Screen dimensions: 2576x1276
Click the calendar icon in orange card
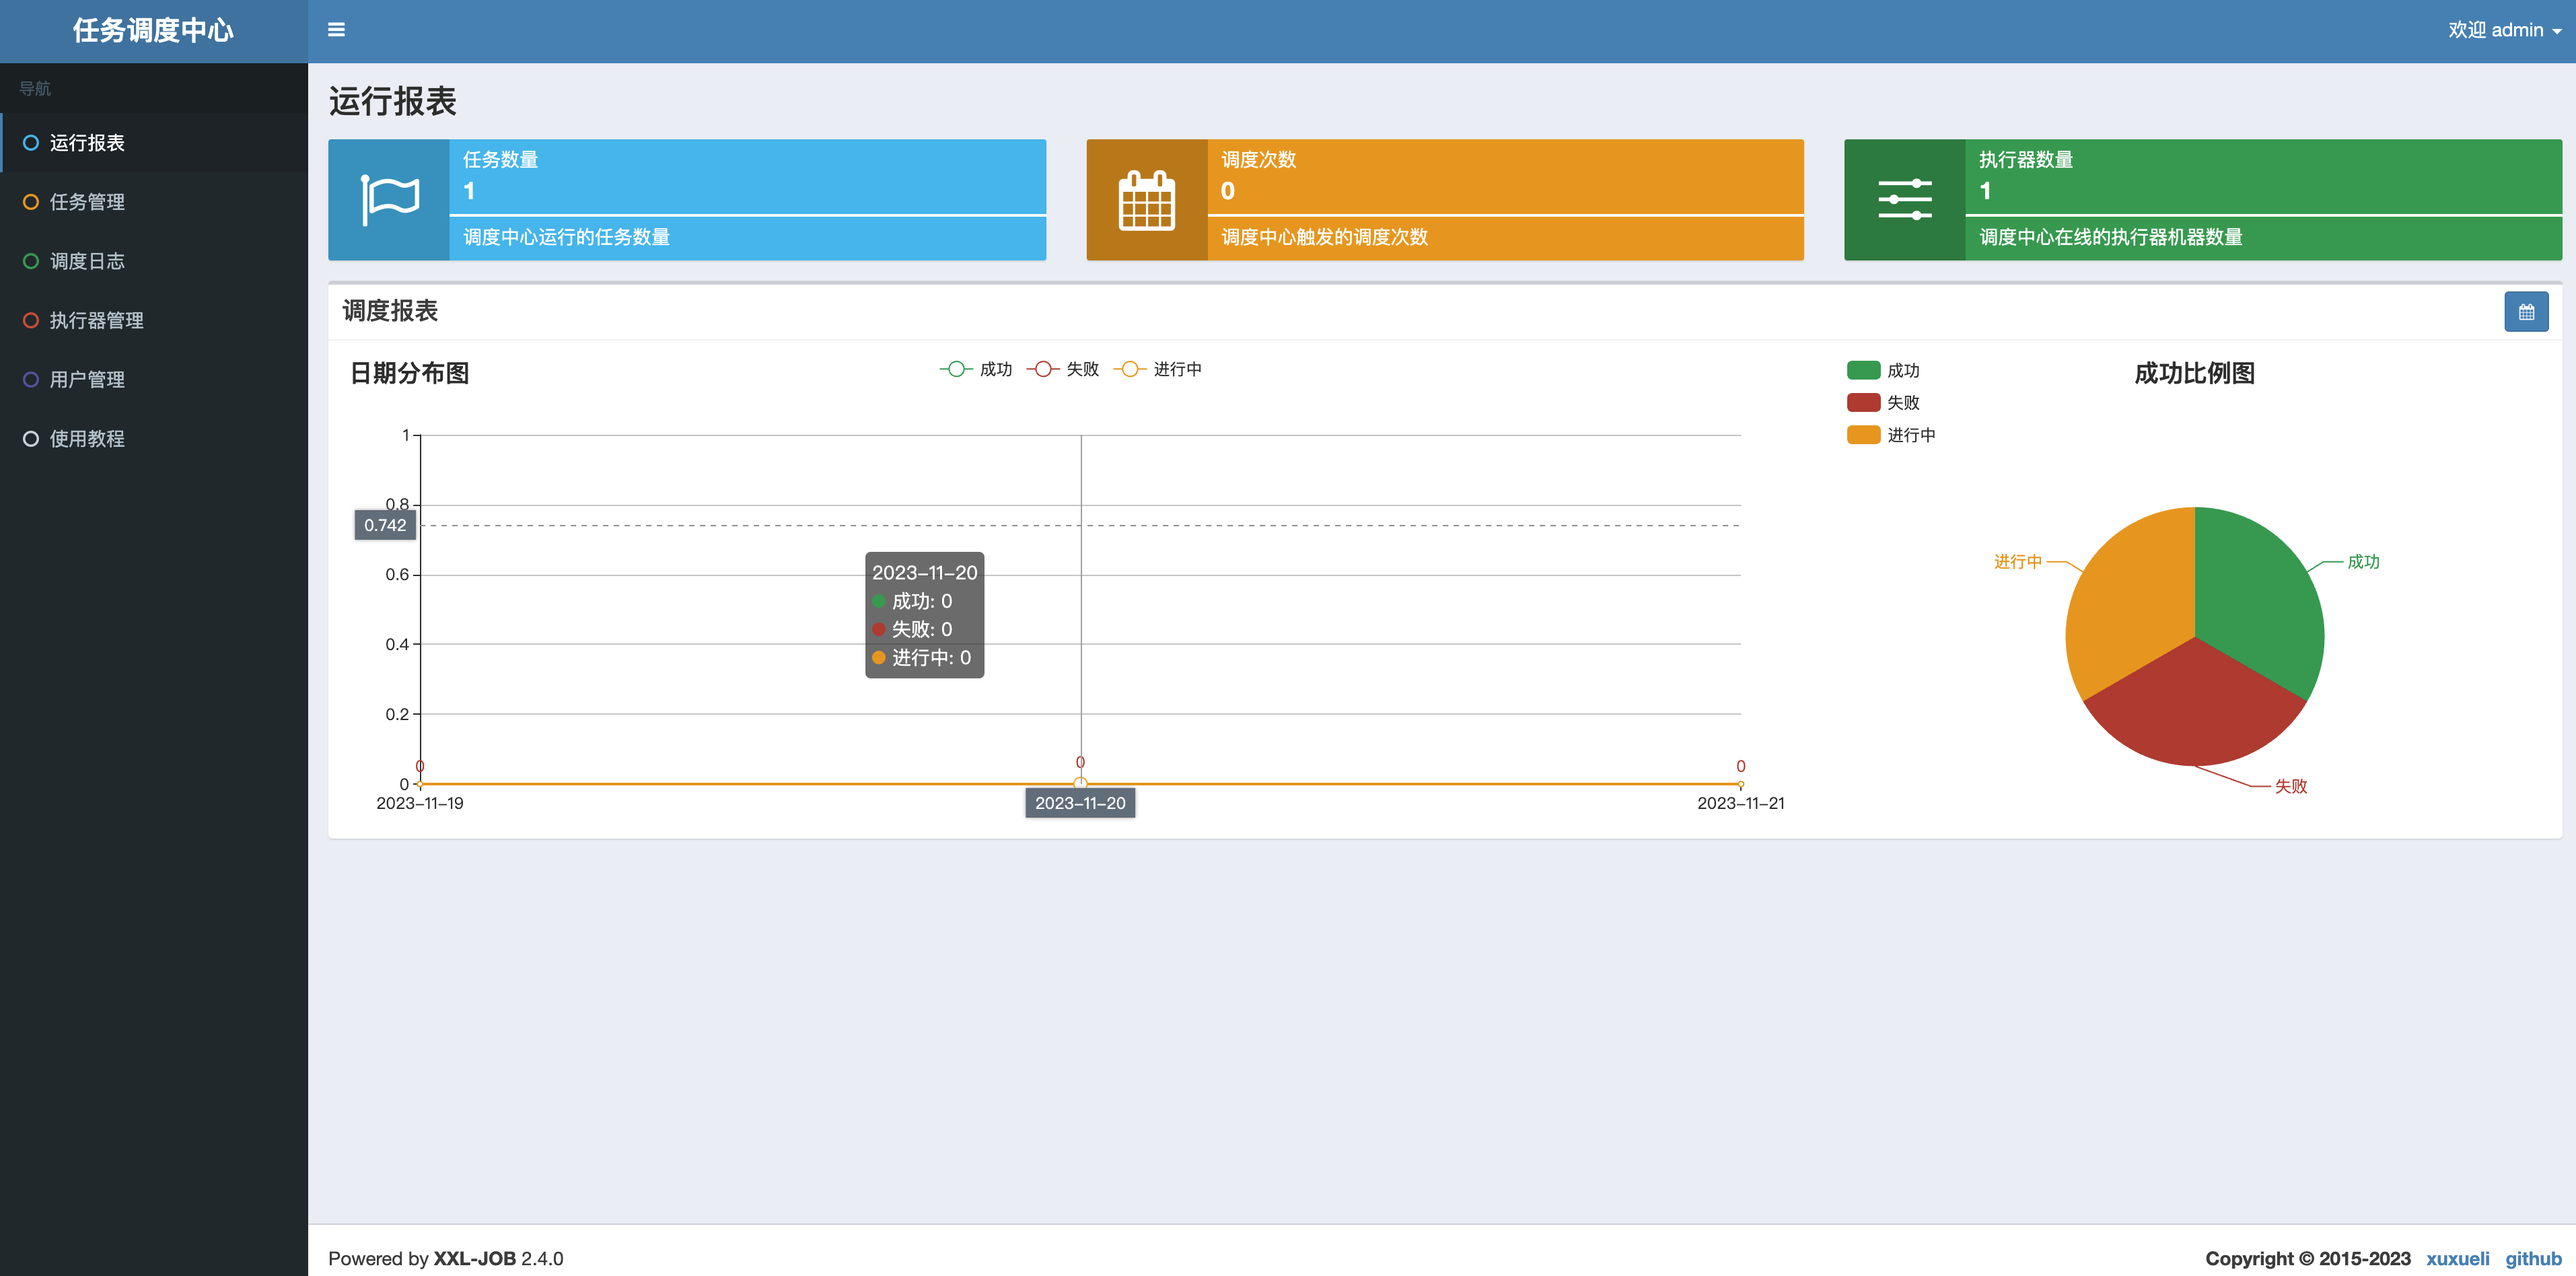click(x=1146, y=200)
